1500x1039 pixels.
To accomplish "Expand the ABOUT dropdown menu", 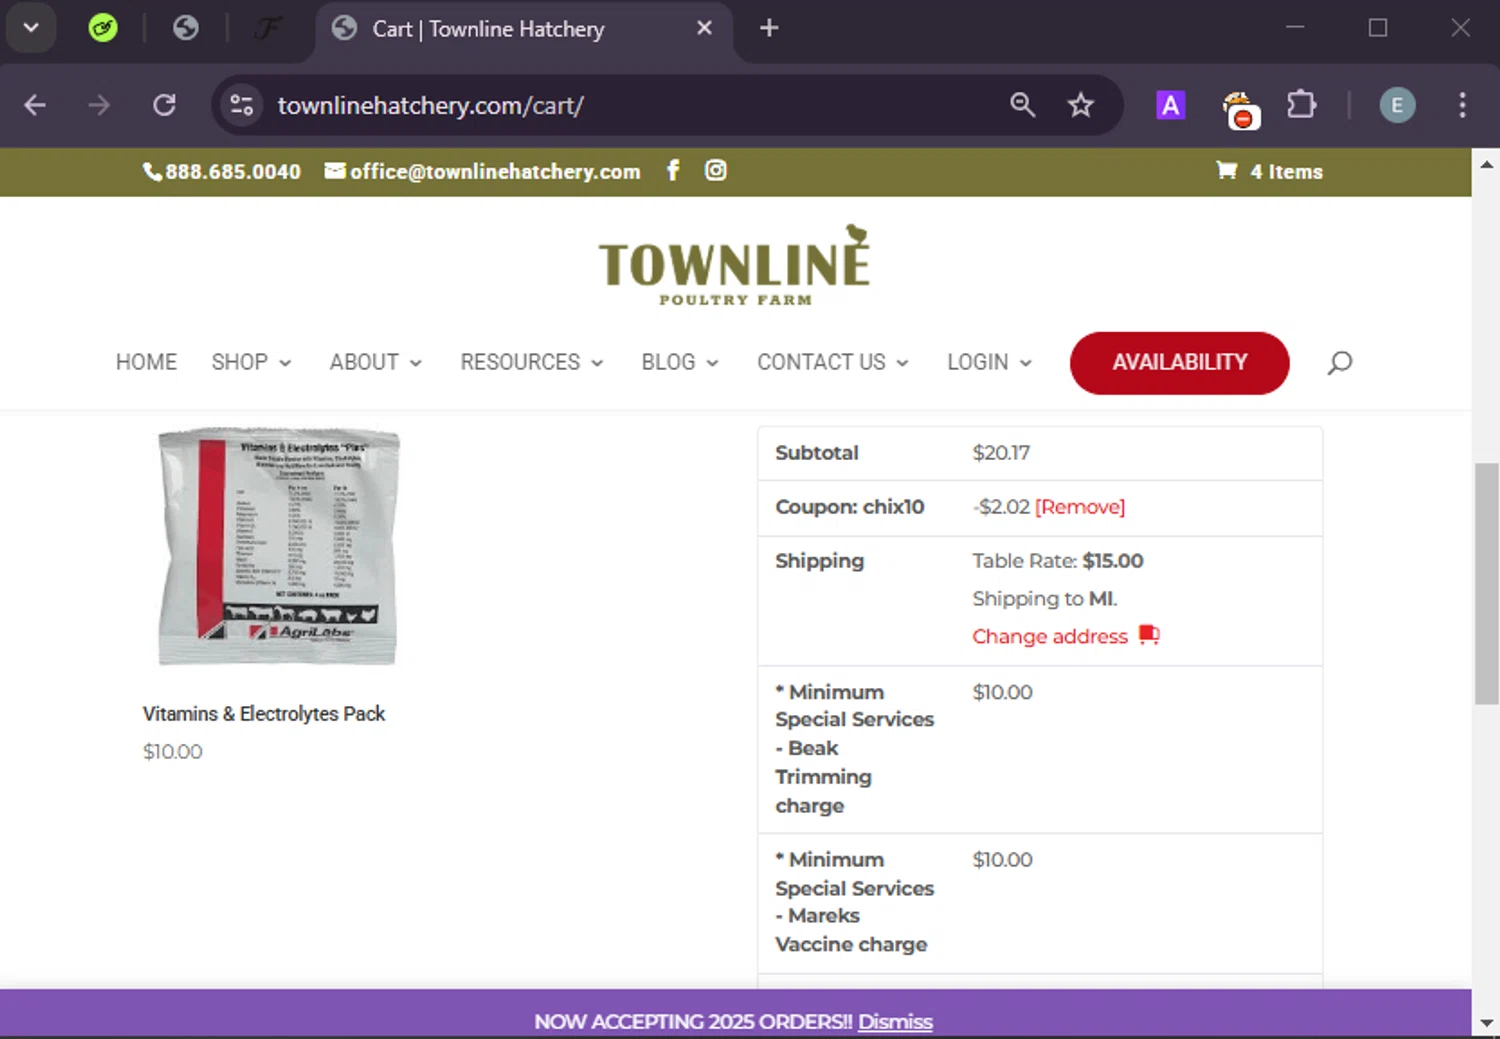I will pos(376,362).
